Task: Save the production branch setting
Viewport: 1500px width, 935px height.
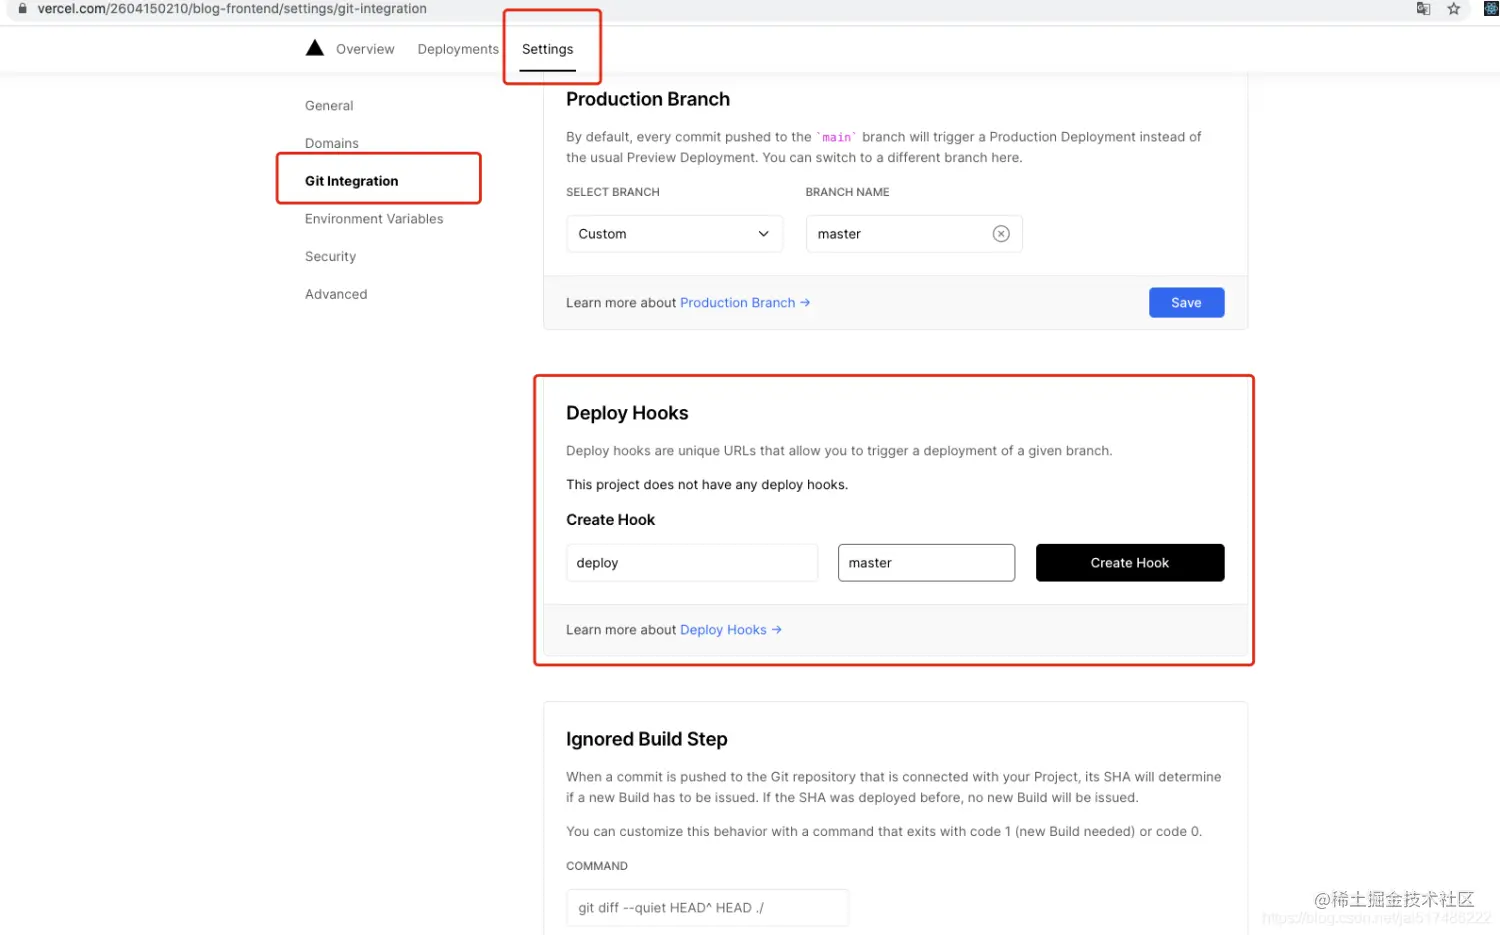Action: point(1186,303)
